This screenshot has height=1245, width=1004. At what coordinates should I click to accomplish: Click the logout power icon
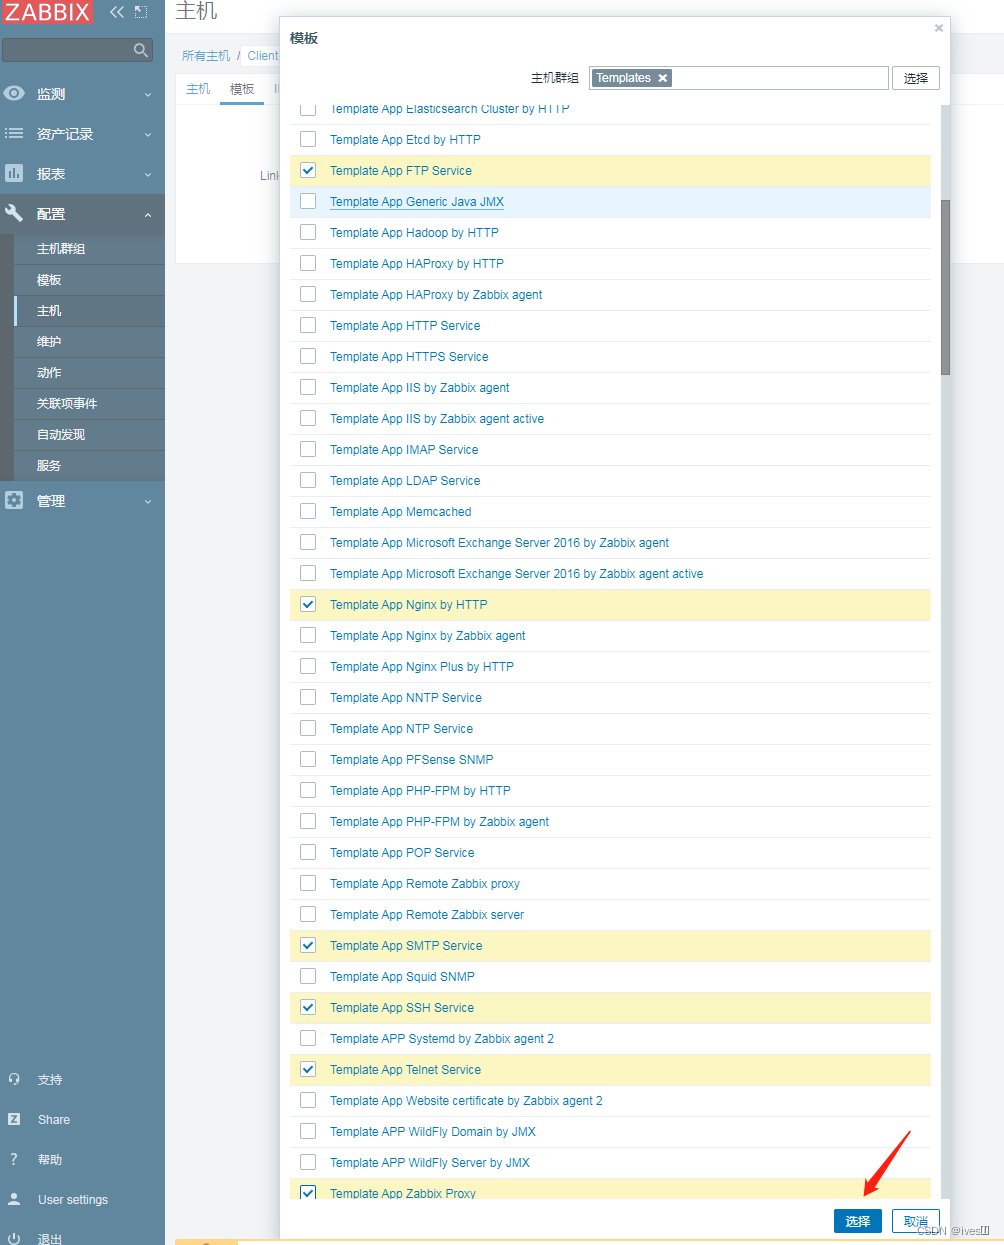[x=14, y=1238]
